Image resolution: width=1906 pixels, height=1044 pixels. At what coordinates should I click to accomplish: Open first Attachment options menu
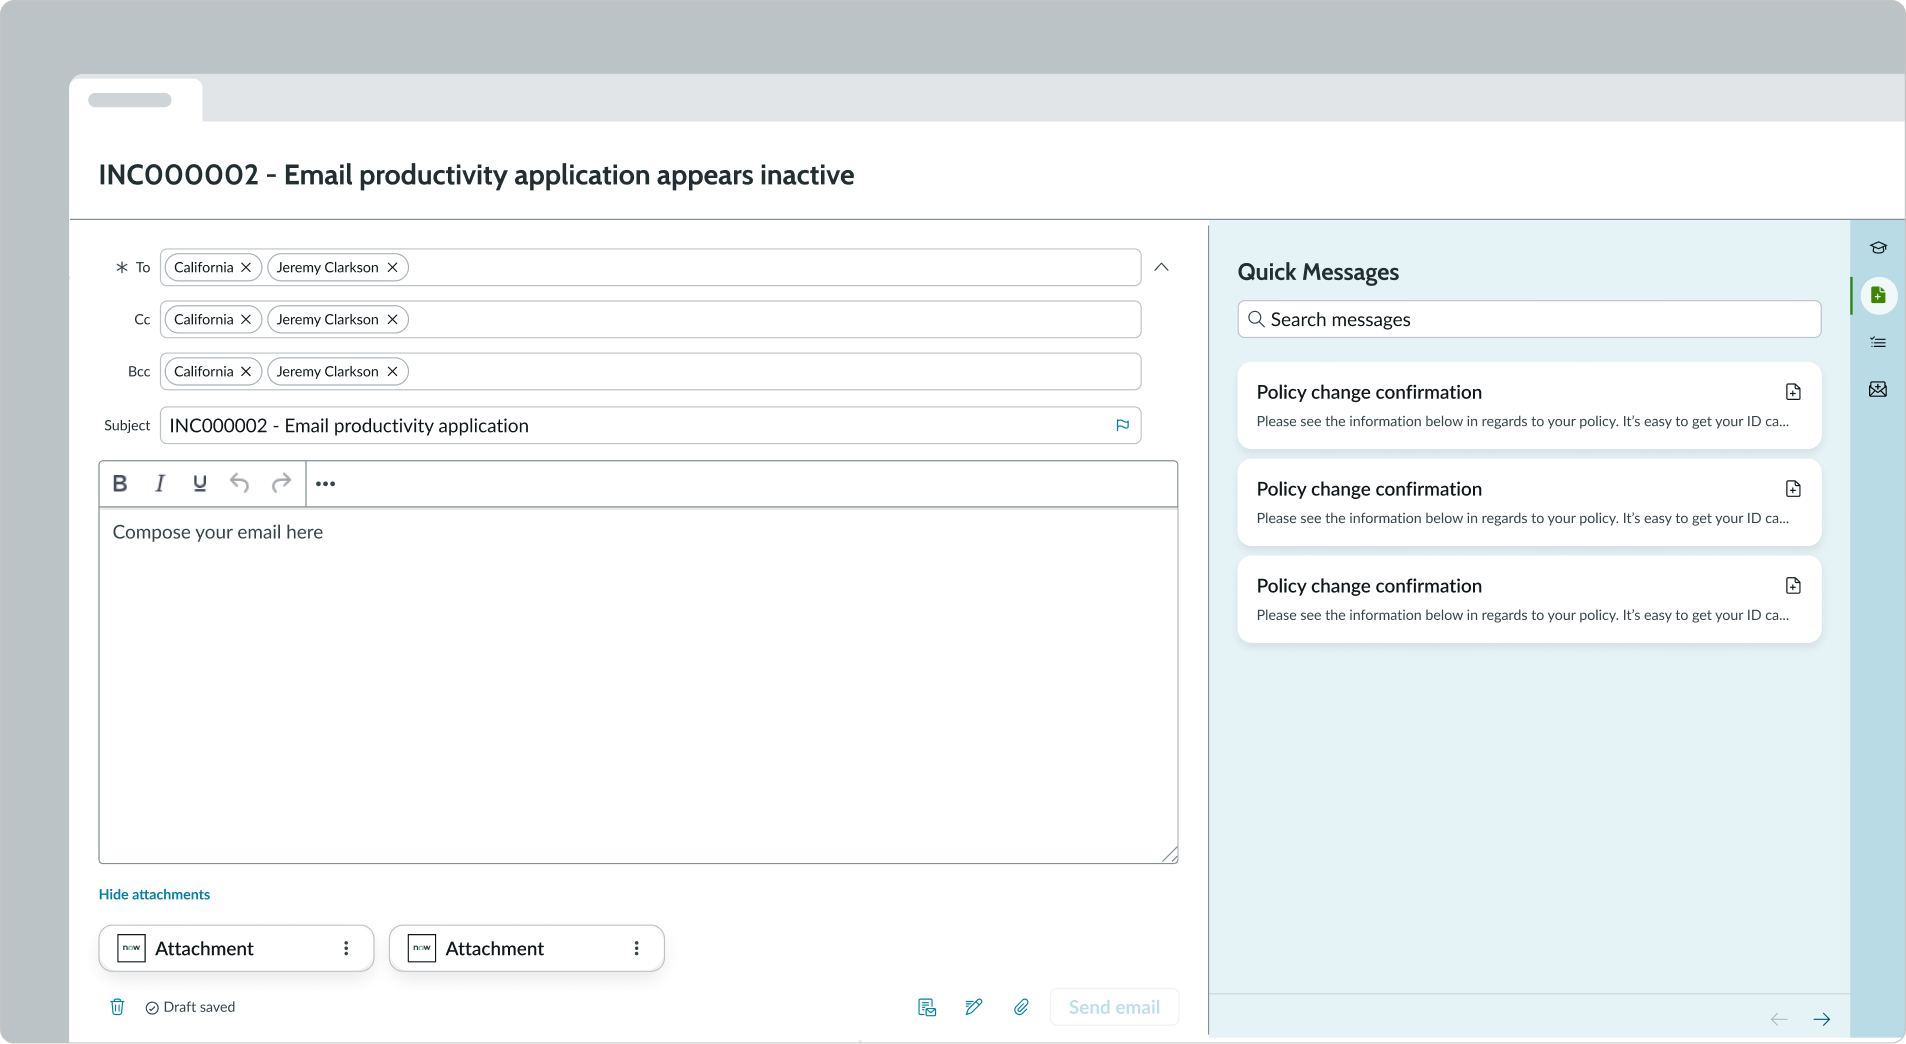coord(346,949)
